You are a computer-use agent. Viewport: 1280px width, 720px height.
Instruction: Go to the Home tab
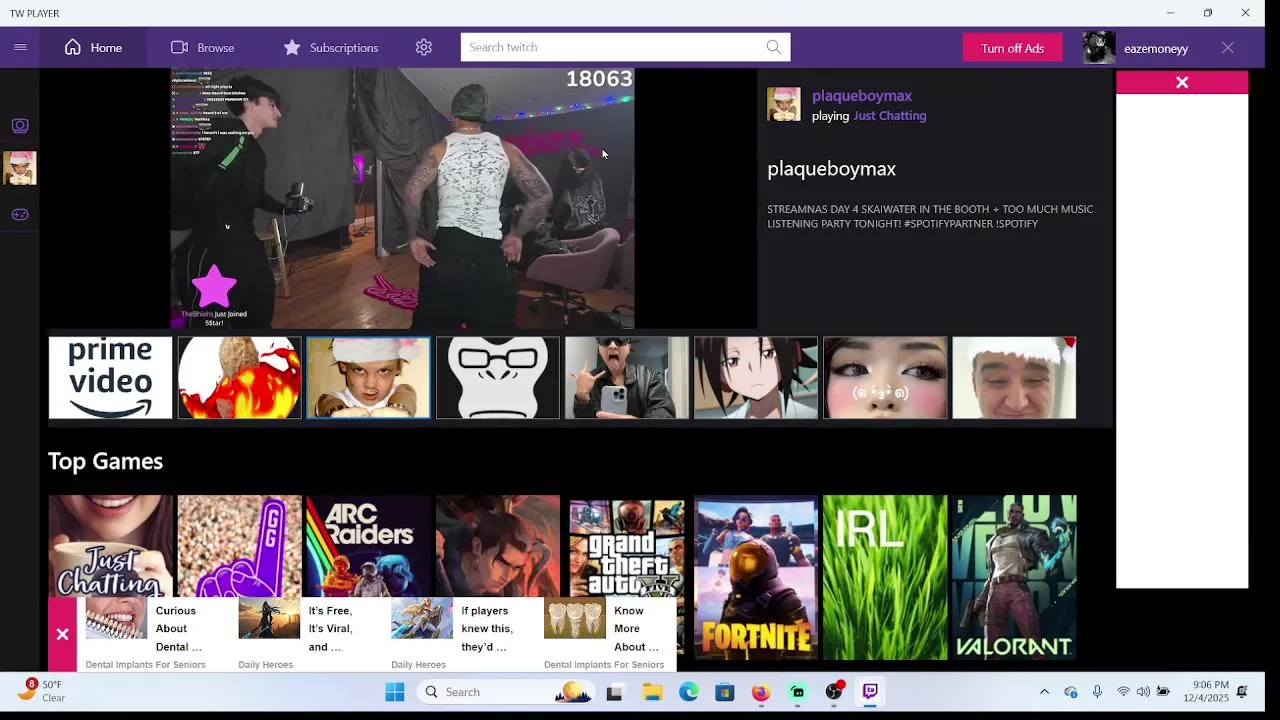pos(93,47)
